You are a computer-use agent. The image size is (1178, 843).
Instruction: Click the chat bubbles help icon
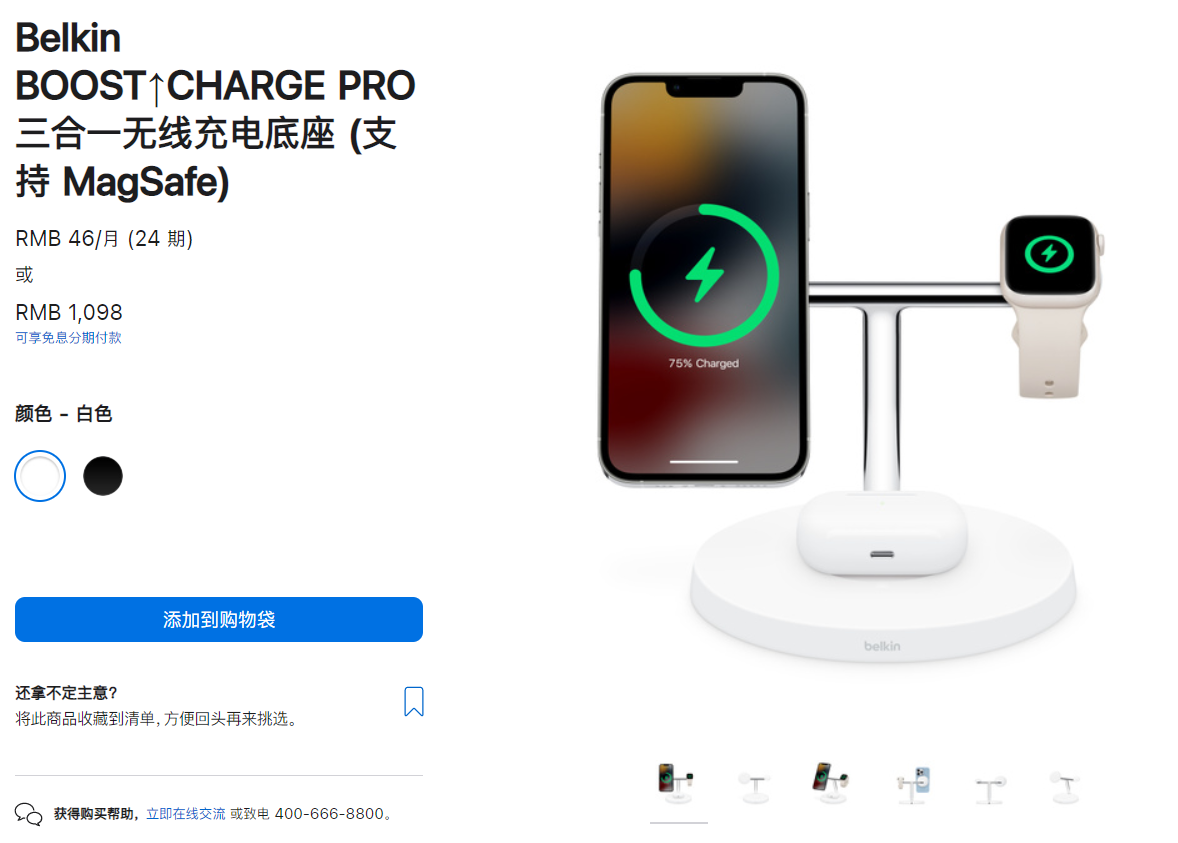coord(29,814)
